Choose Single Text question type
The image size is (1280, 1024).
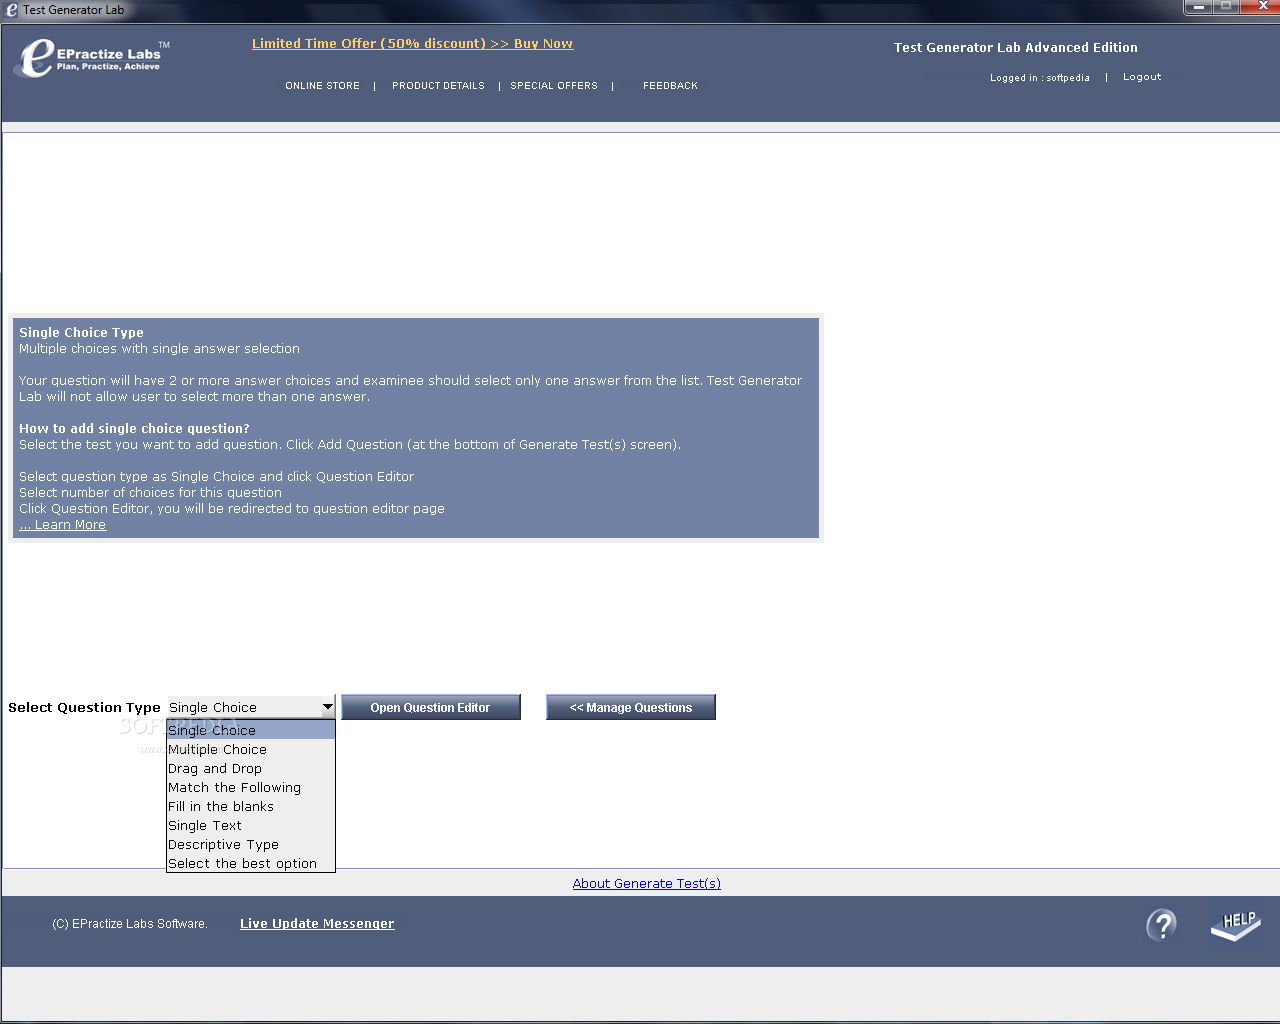tap(251, 825)
